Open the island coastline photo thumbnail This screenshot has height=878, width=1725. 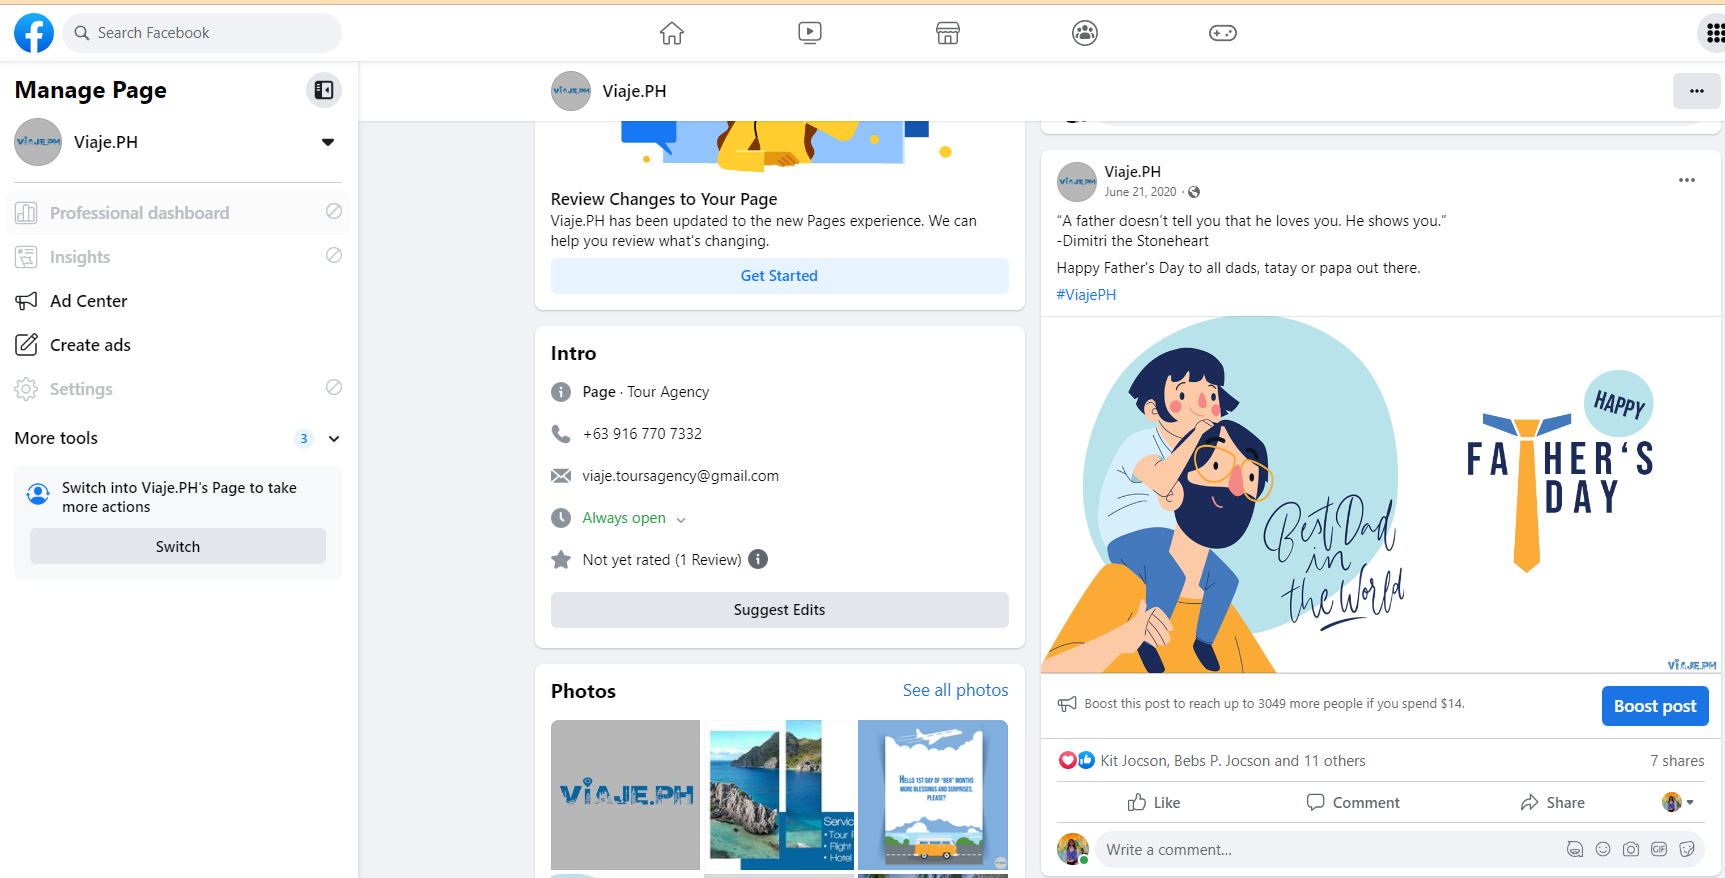(779, 795)
